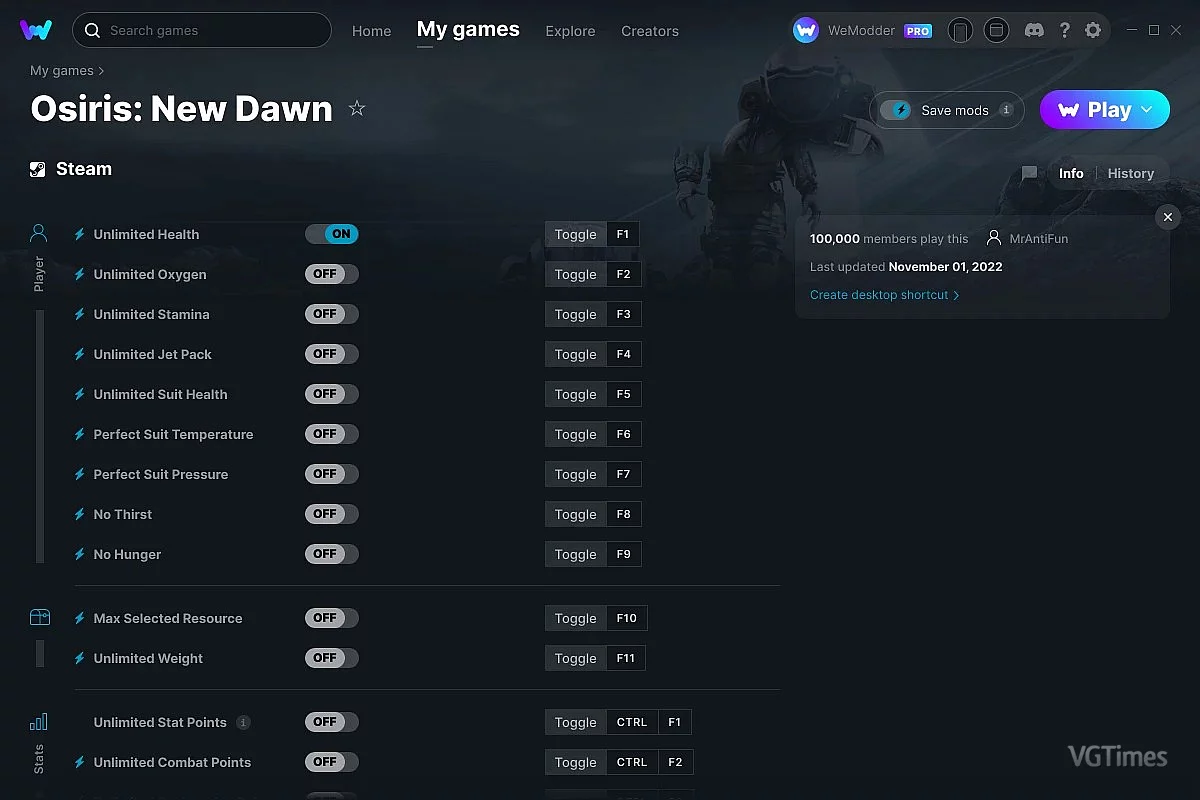Open the settings gear icon
Viewport: 1200px width, 800px height.
tap(1093, 30)
